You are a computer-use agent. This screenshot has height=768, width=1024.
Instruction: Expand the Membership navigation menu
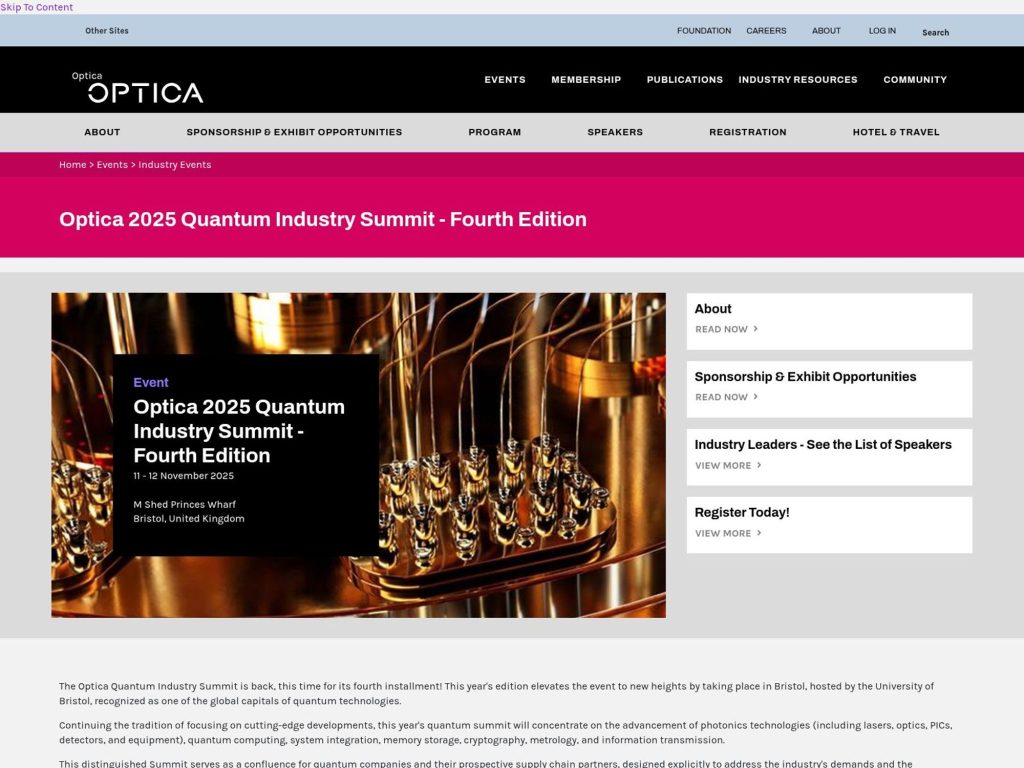[586, 79]
